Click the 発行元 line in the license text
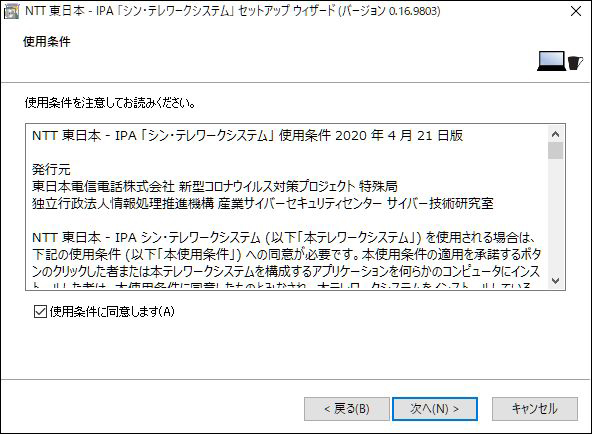The image size is (592, 434). pos(51,169)
